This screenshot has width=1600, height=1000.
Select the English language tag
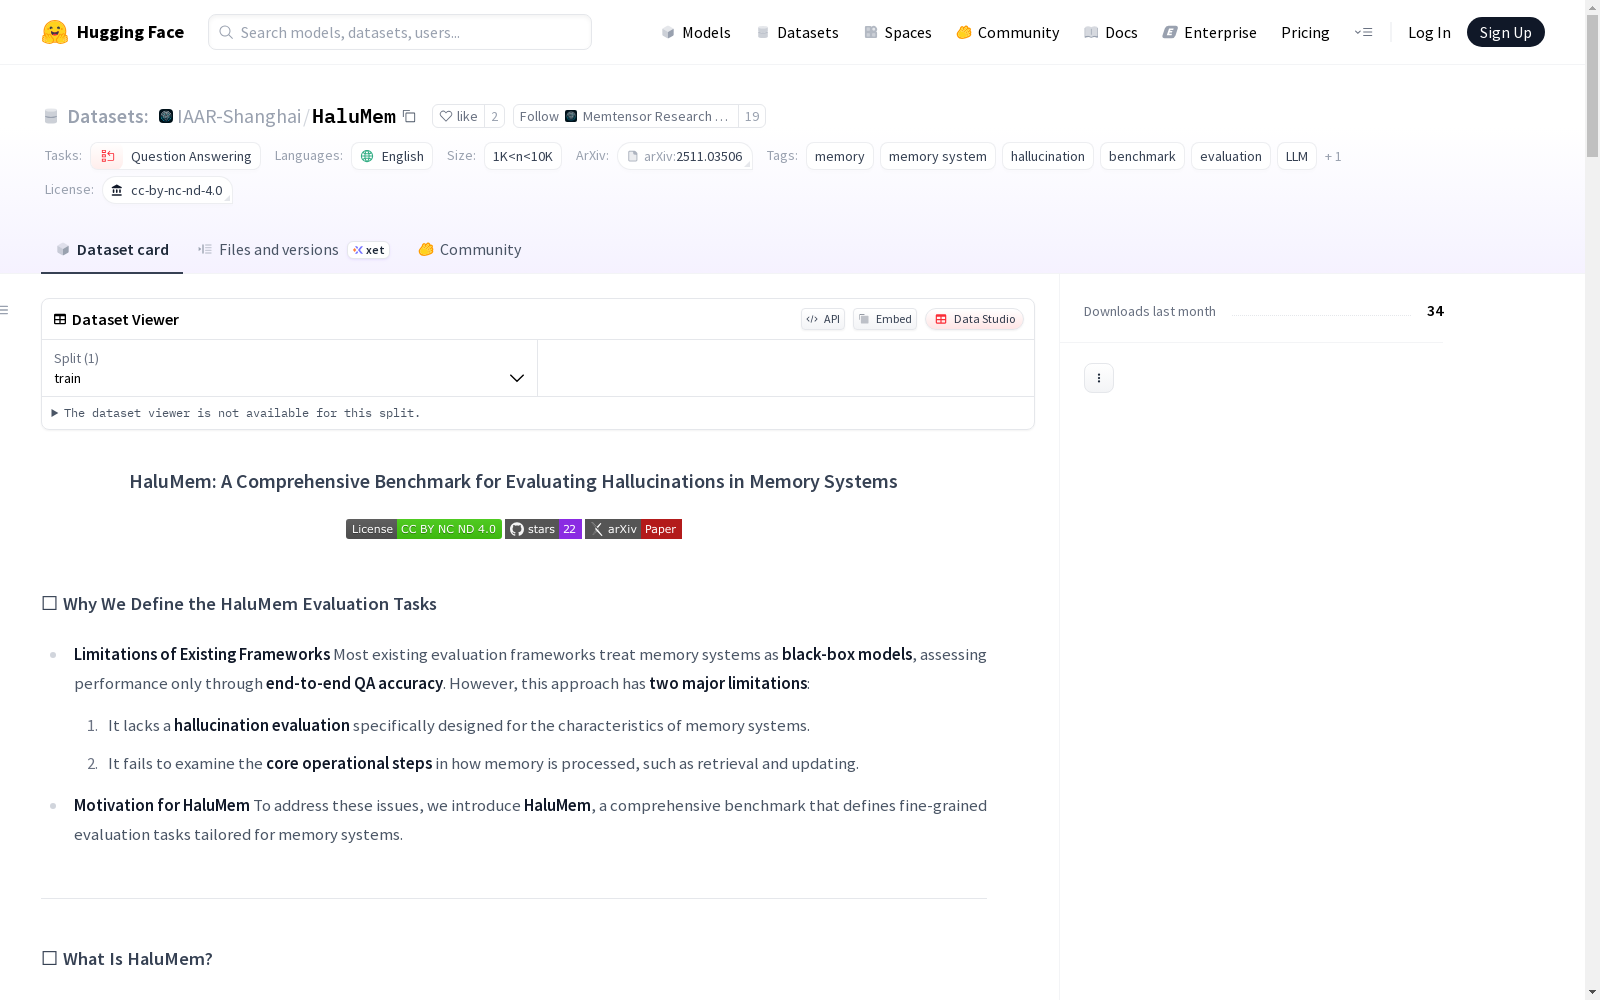[392, 156]
